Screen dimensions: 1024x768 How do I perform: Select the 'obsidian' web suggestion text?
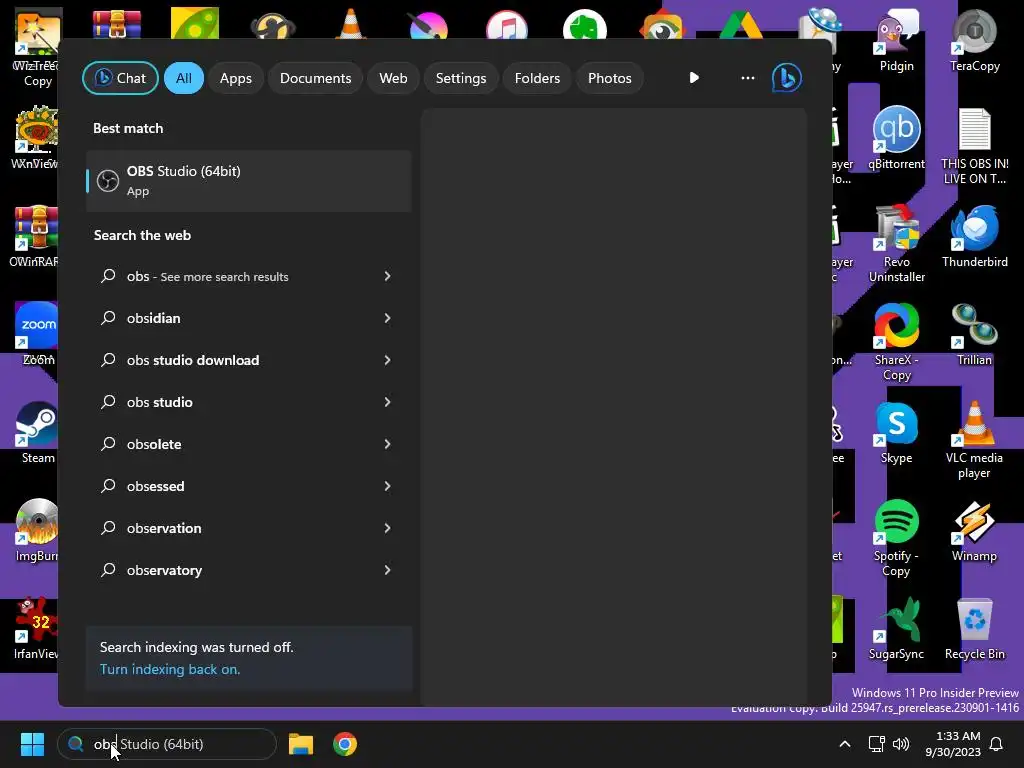[x=153, y=318]
